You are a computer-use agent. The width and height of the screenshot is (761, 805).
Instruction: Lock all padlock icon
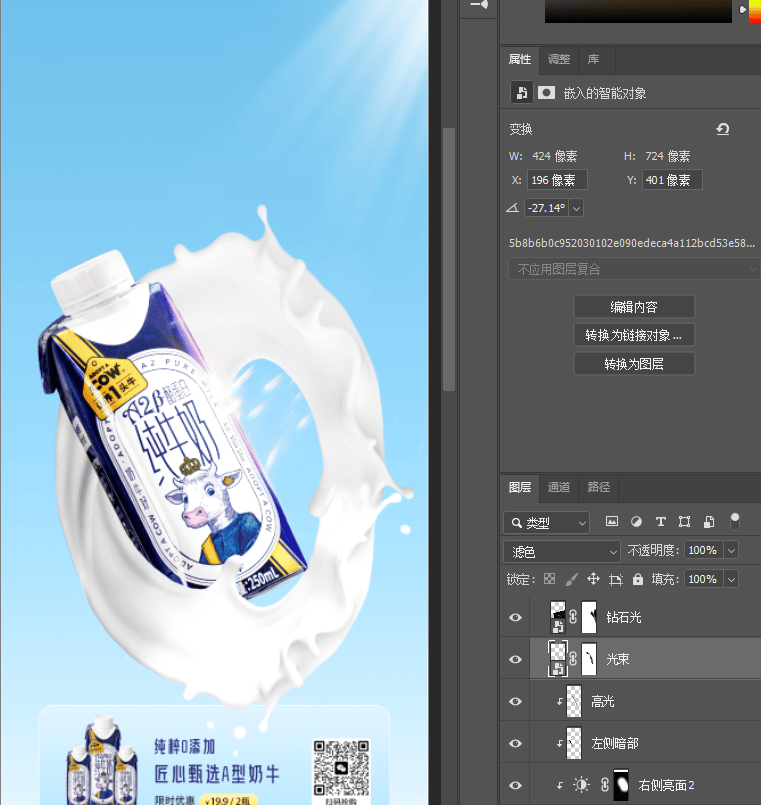[x=638, y=579]
